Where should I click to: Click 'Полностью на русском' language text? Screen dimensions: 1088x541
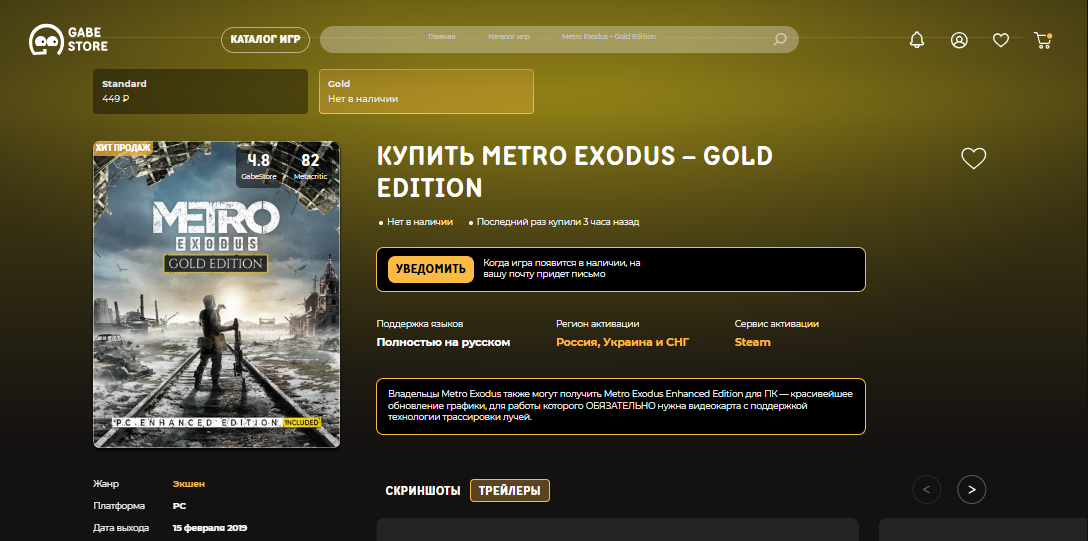coord(443,343)
